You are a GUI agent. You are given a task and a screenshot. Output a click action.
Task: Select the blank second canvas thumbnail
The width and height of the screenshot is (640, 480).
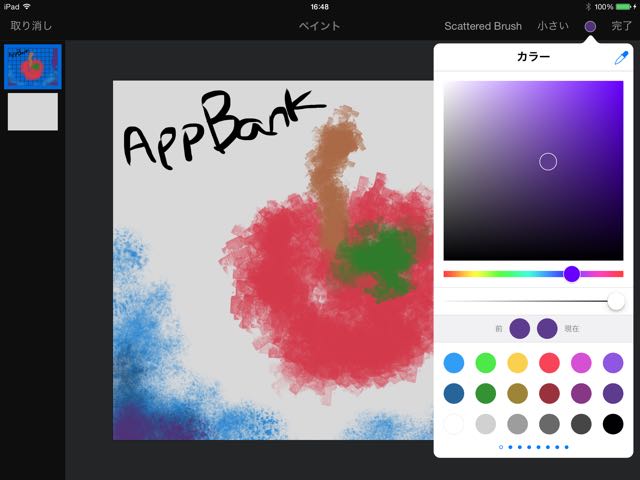coord(33,112)
